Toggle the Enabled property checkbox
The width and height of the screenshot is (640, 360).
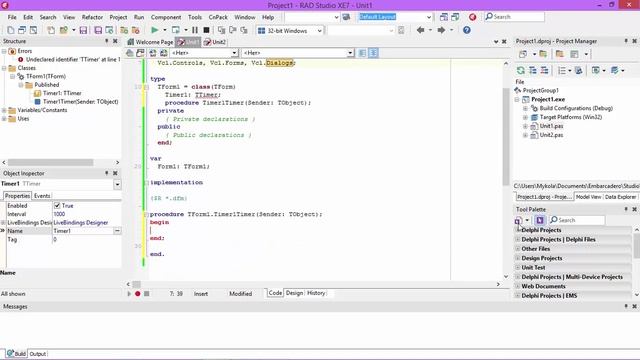[x=57, y=206]
